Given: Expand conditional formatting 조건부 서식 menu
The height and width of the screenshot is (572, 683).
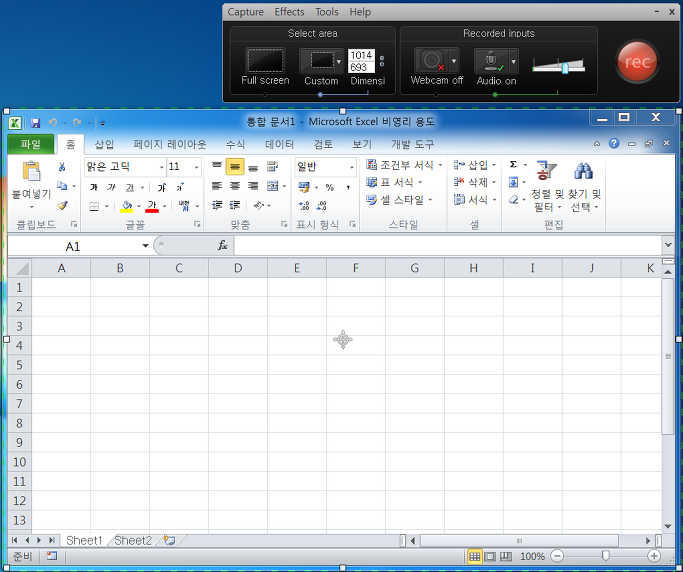Looking at the screenshot, I should 404,165.
